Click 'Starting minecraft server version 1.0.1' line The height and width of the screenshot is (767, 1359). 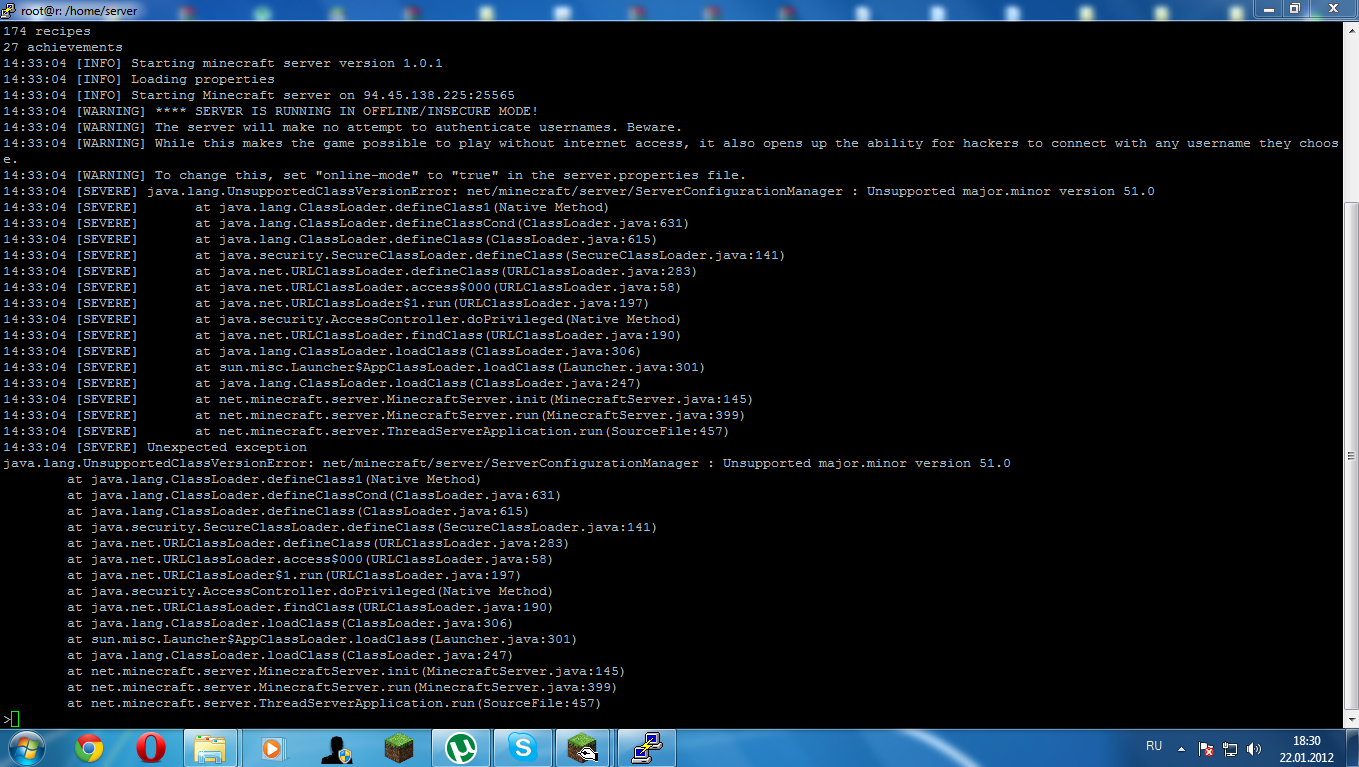coord(222,63)
